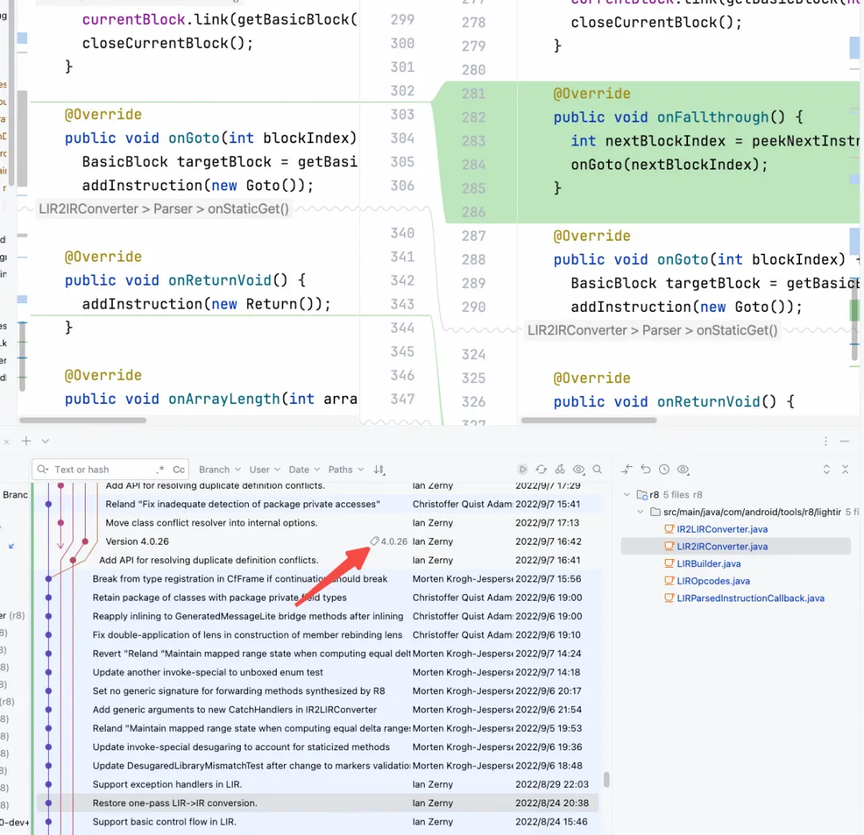The height and width of the screenshot is (835, 864).
Task: Click the cherry-pick icon in log toolbar
Action: pyautogui.click(x=560, y=469)
